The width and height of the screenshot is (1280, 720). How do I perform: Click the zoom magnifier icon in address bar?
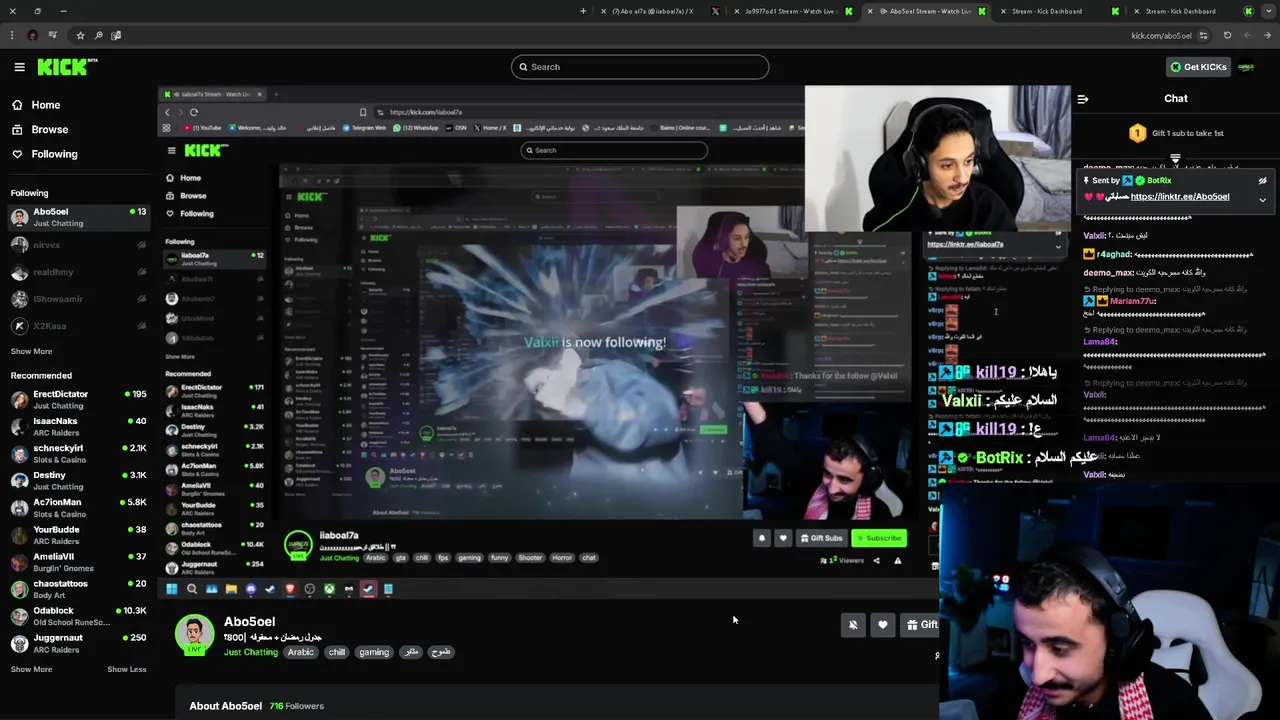click(x=98, y=36)
